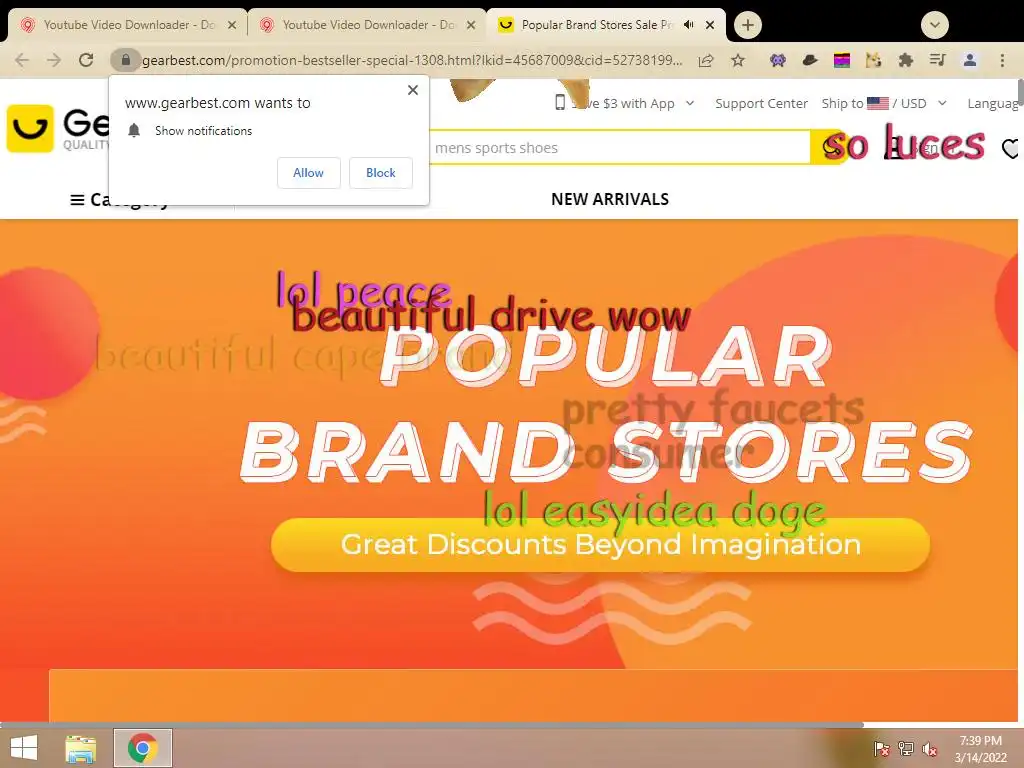Viewport: 1024px width, 768px height.
Task: Switch to second Youtube Video Downloader tab
Action: coord(367,25)
